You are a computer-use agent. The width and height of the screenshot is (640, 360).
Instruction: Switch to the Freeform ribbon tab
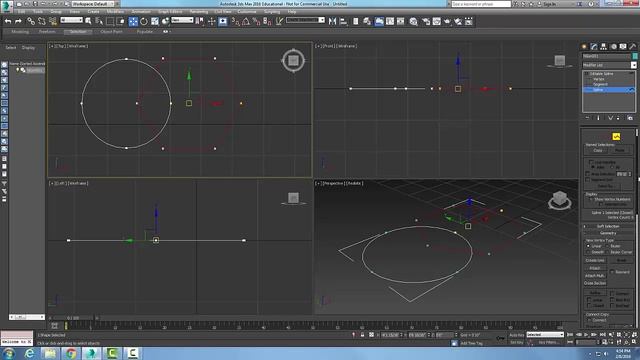point(47,31)
